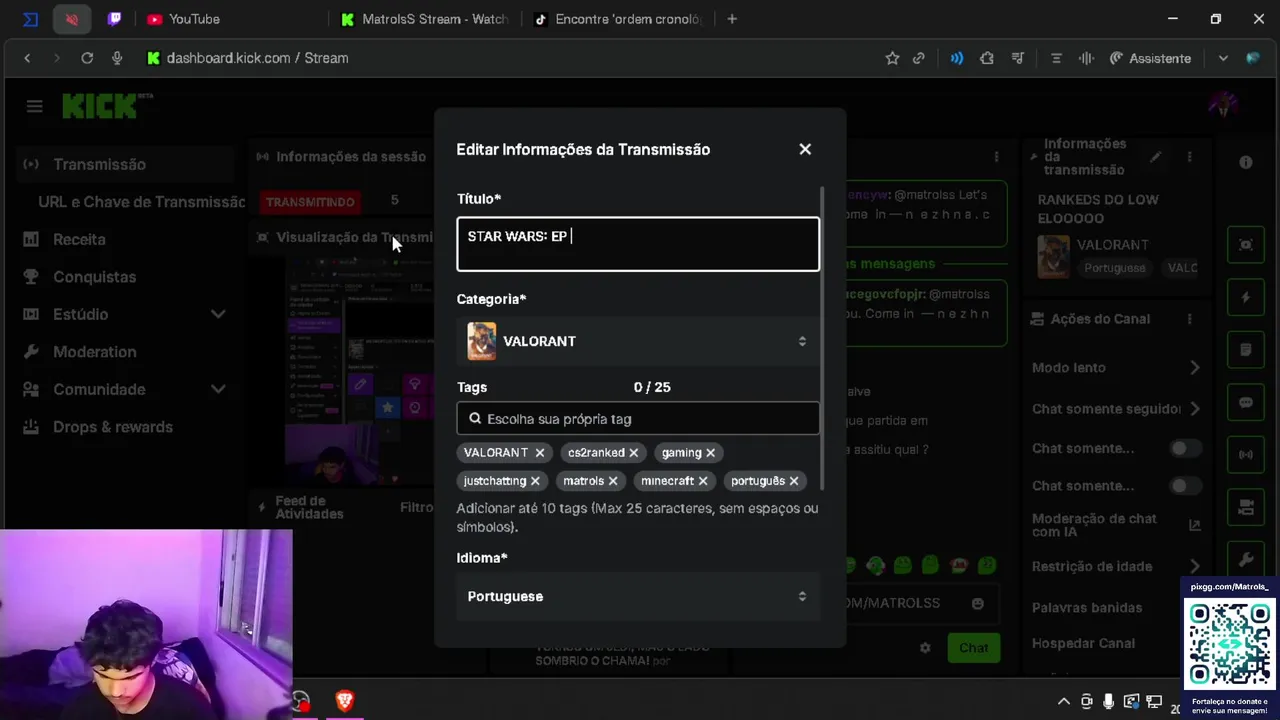Screen dimensions: 1280x720
Task: Open Informações da transmissão options menu
Action: tap(1189, 157)
